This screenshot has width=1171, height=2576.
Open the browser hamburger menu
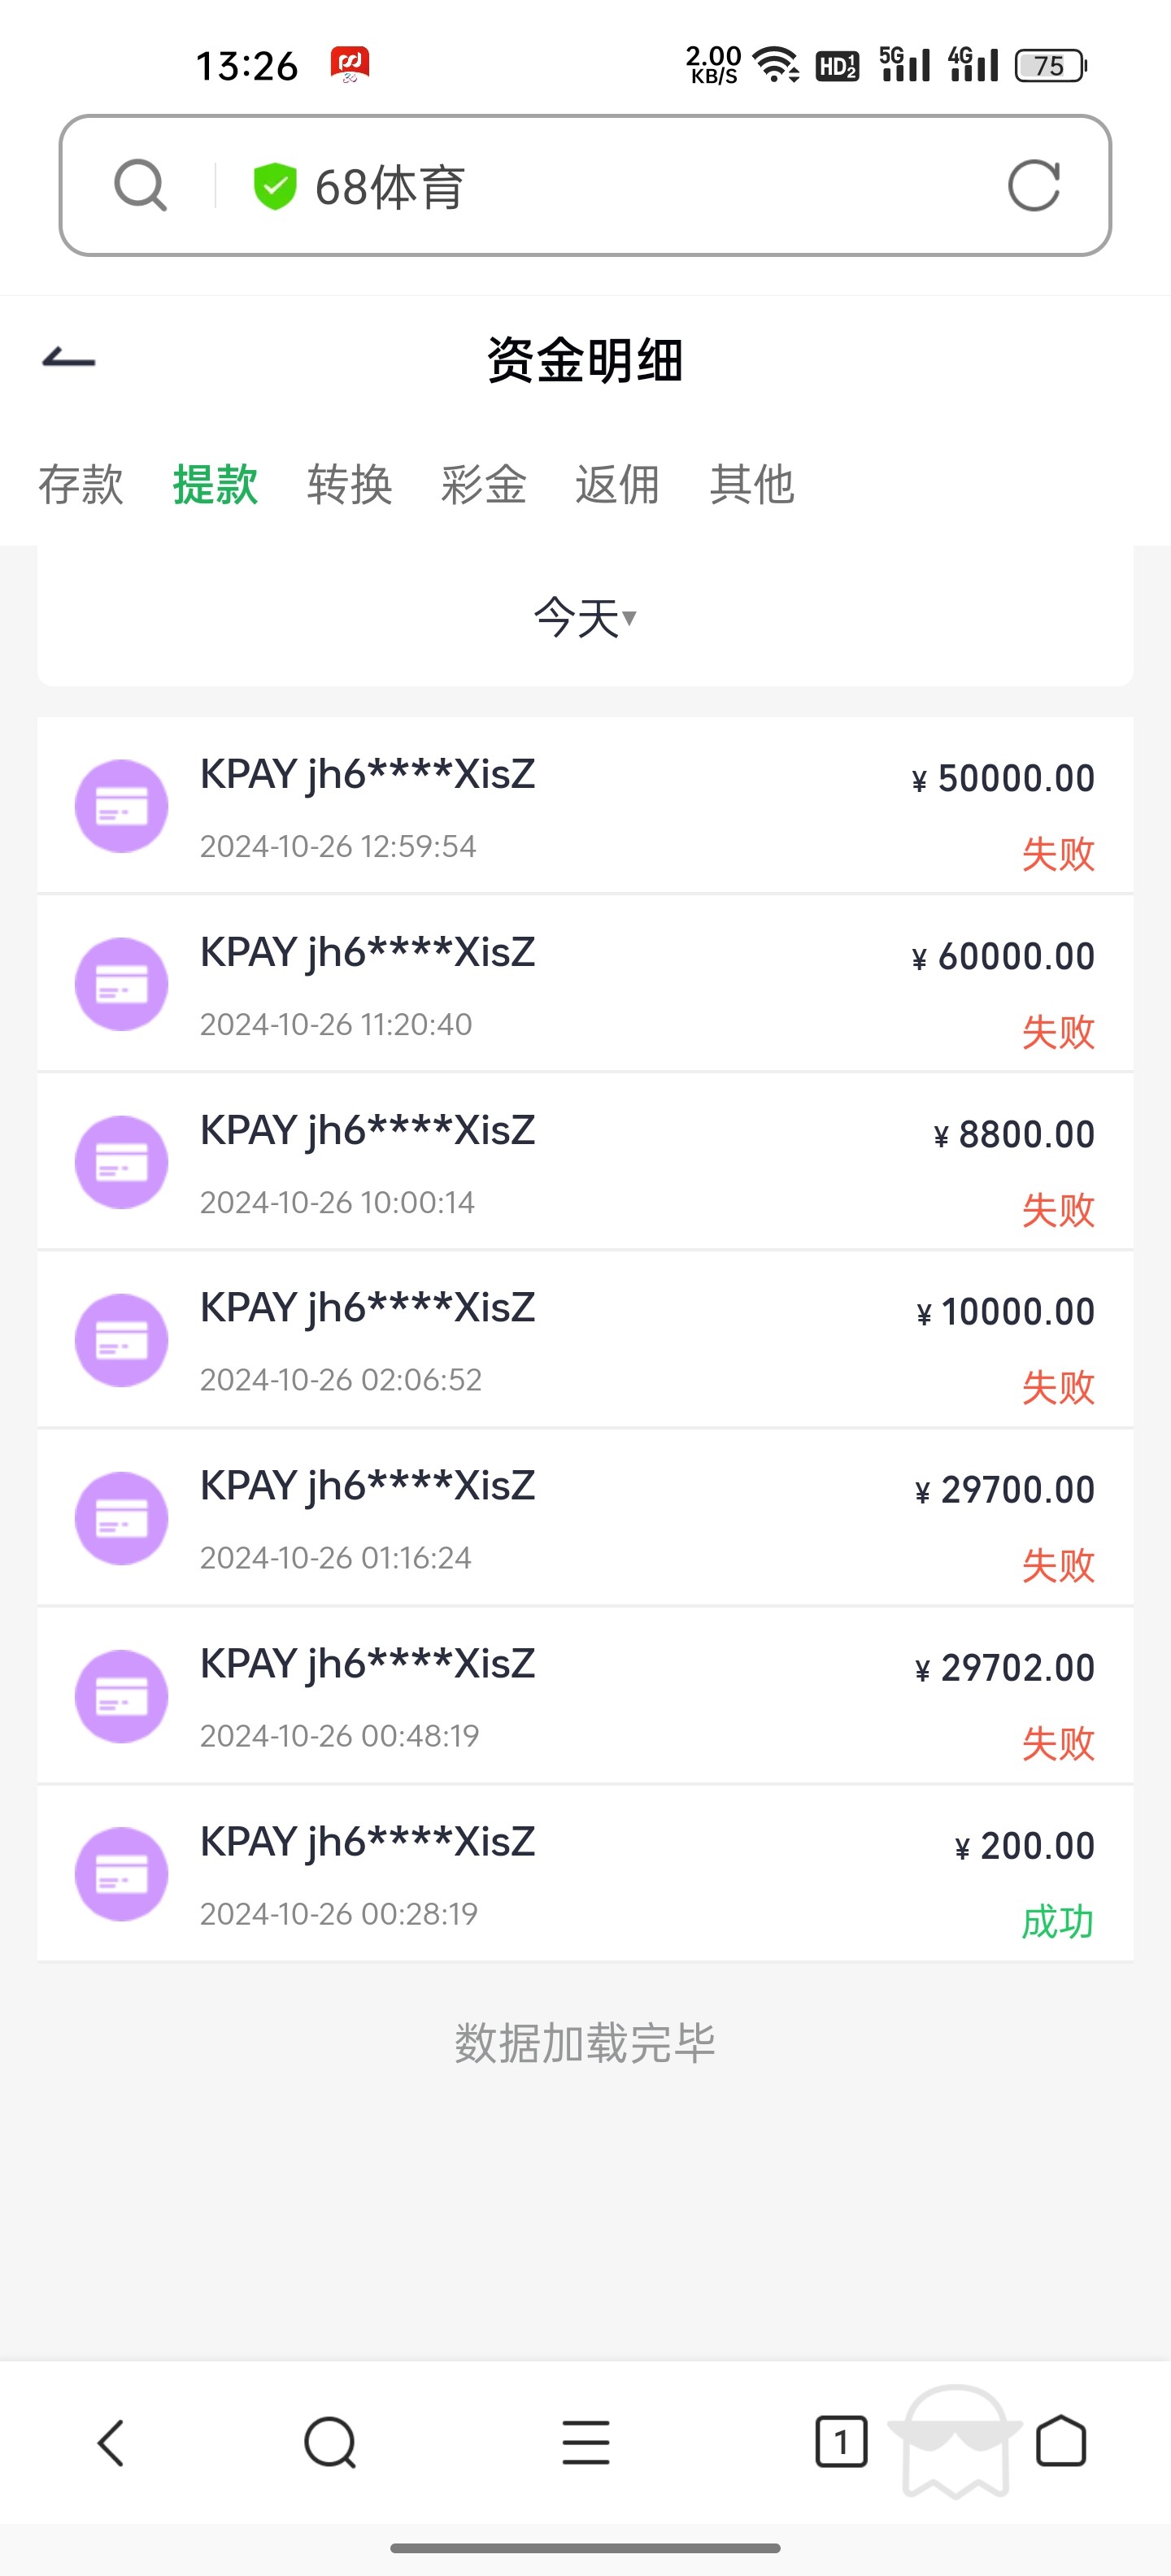(586, 2443)
